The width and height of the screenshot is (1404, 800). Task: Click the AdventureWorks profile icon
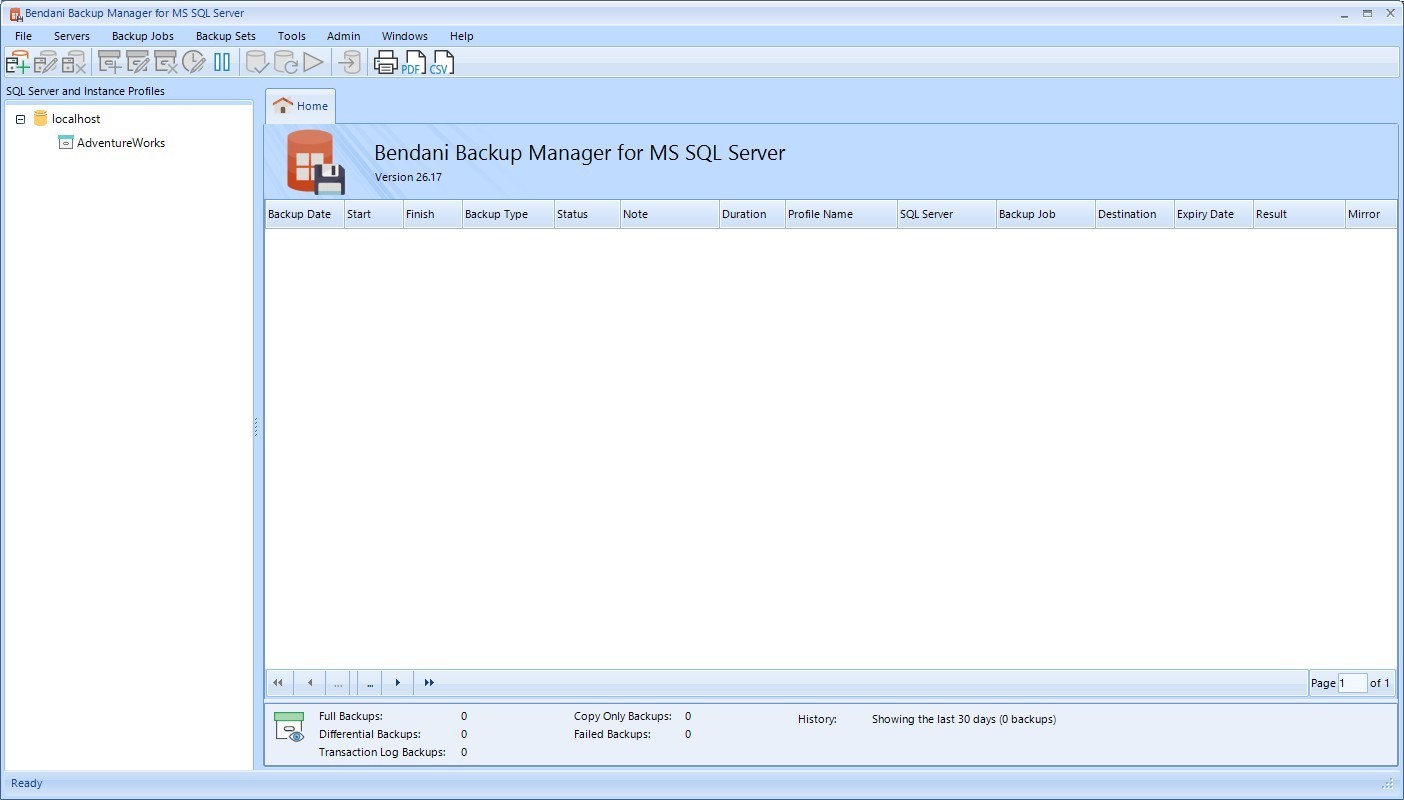pos(66,143)
